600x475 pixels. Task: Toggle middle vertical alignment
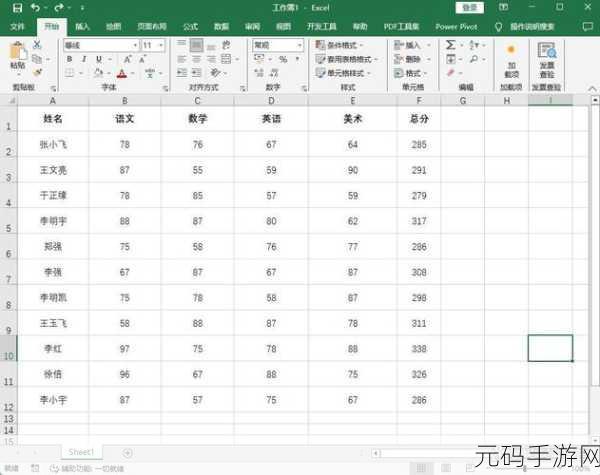click(196, 45)
